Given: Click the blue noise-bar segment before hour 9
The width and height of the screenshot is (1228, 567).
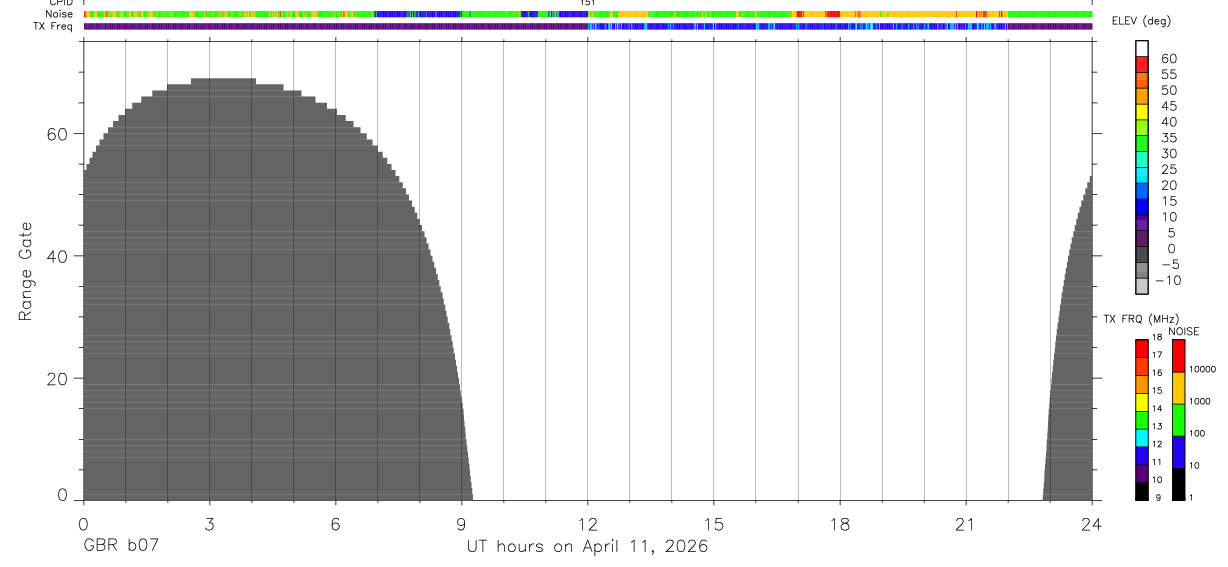Looking at the screenshot, I should click(x=417, y=14).
